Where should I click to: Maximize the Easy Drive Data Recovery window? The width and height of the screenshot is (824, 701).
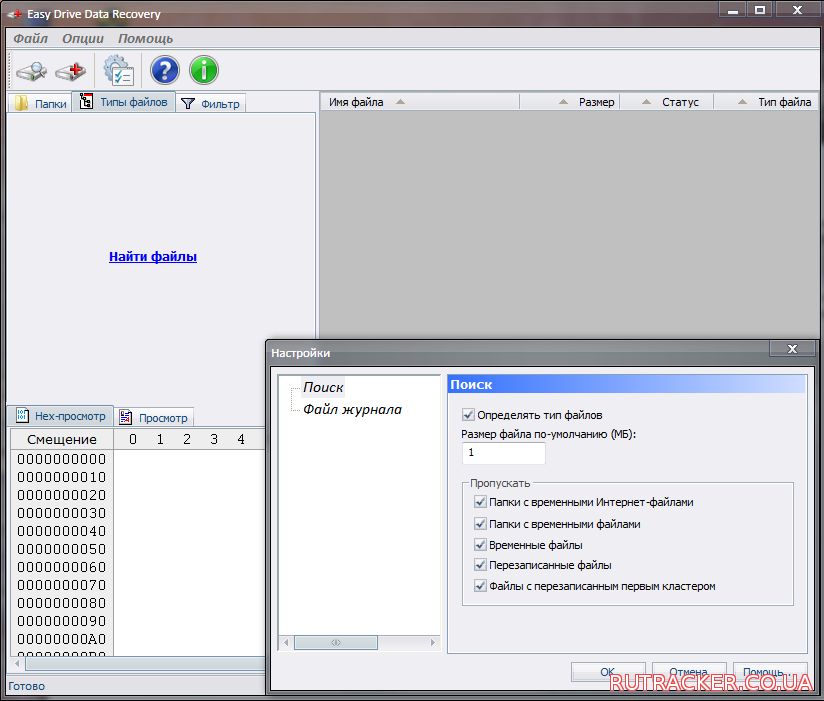click(760, 10)
